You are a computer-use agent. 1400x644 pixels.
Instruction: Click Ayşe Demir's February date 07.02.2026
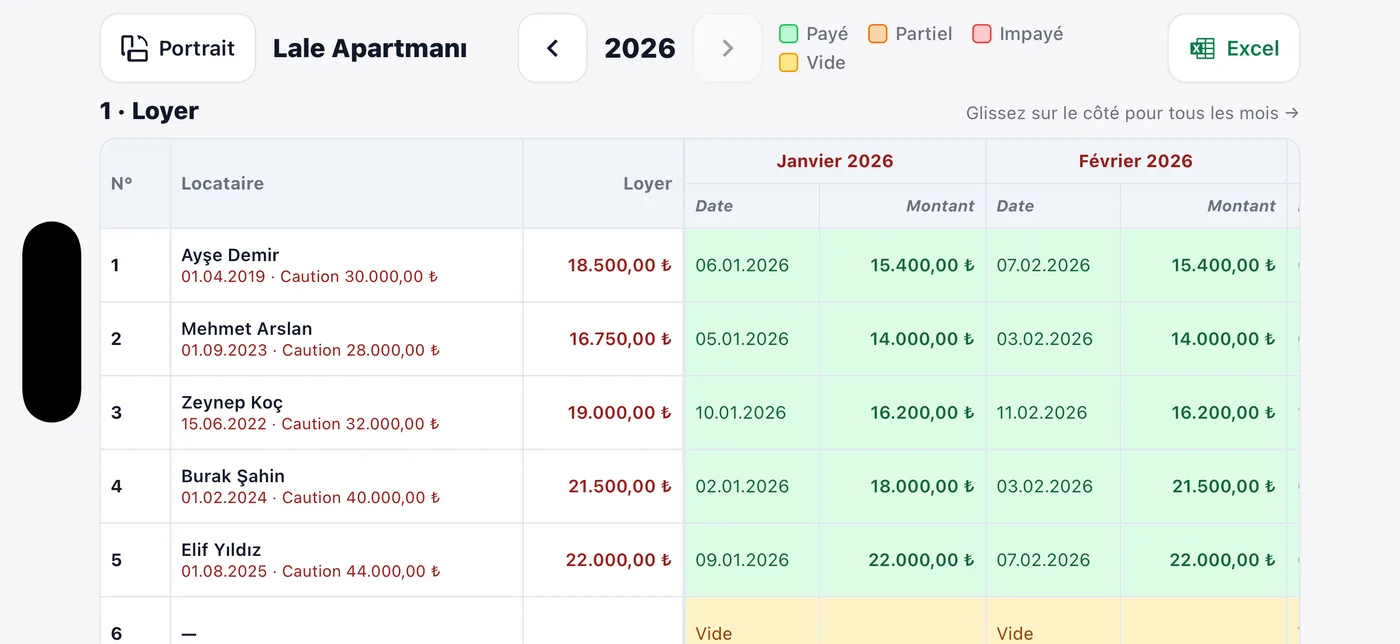pos(1044,265)
